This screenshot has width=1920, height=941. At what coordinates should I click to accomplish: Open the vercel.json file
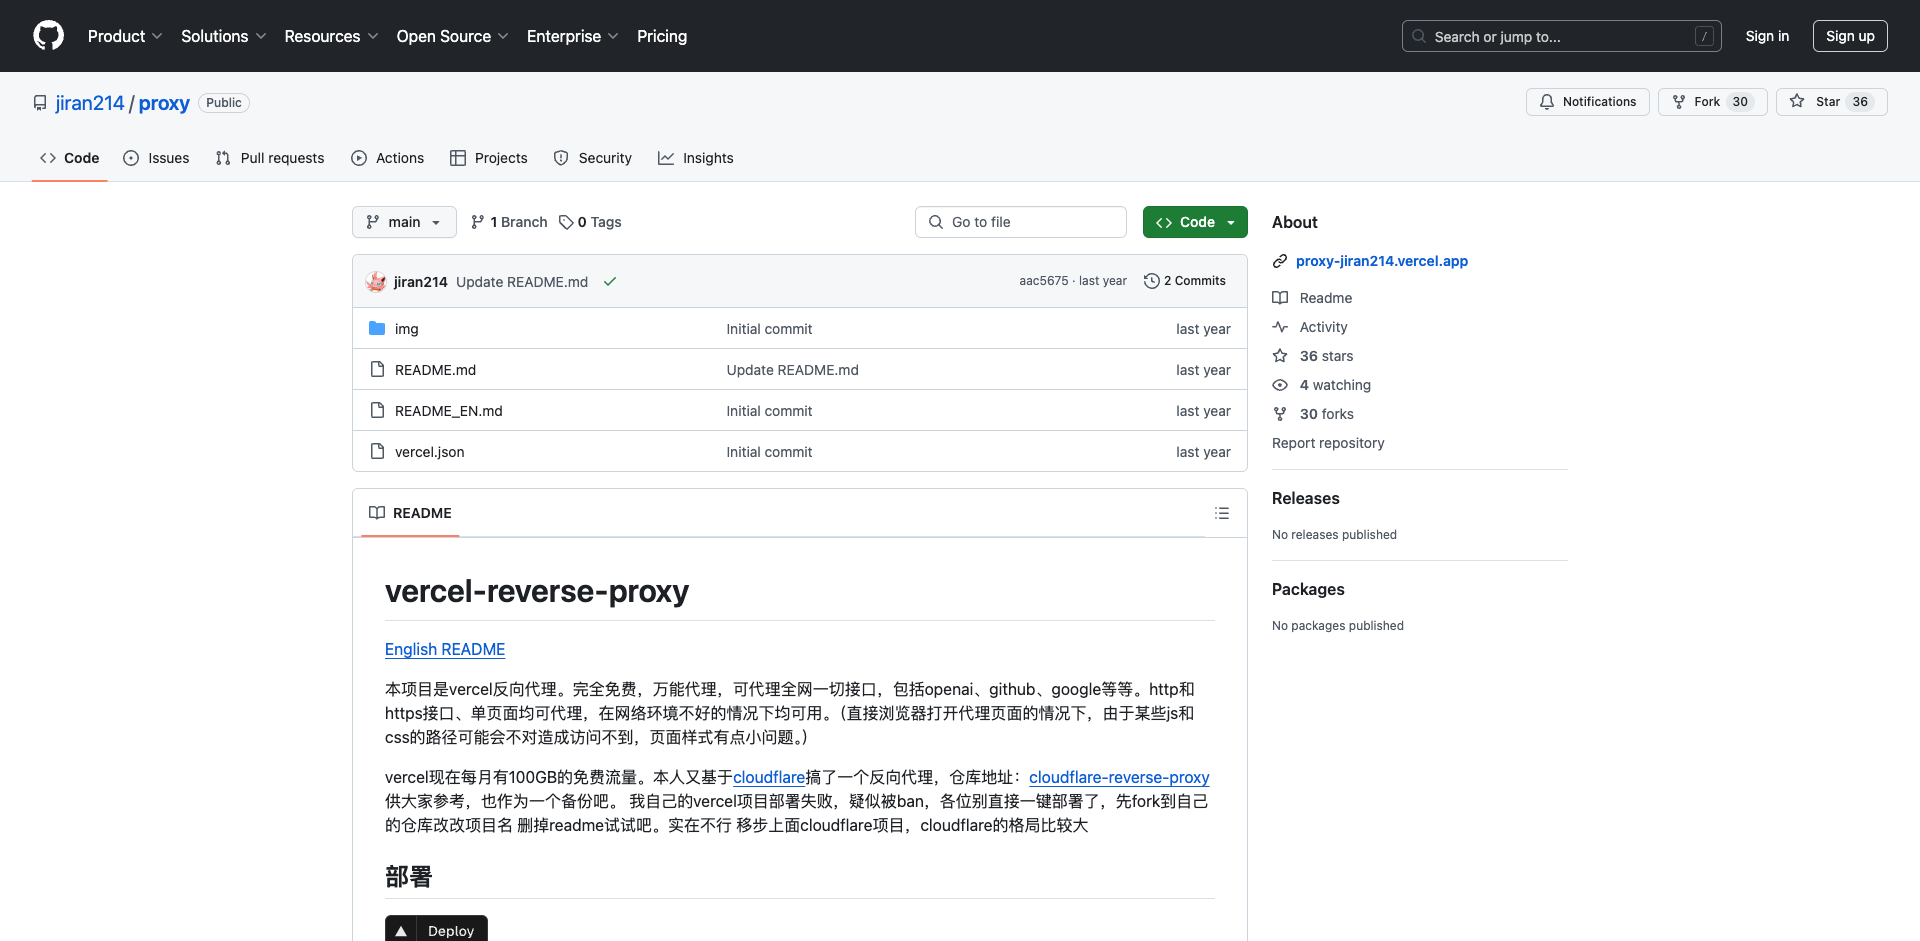click(430, 452)
